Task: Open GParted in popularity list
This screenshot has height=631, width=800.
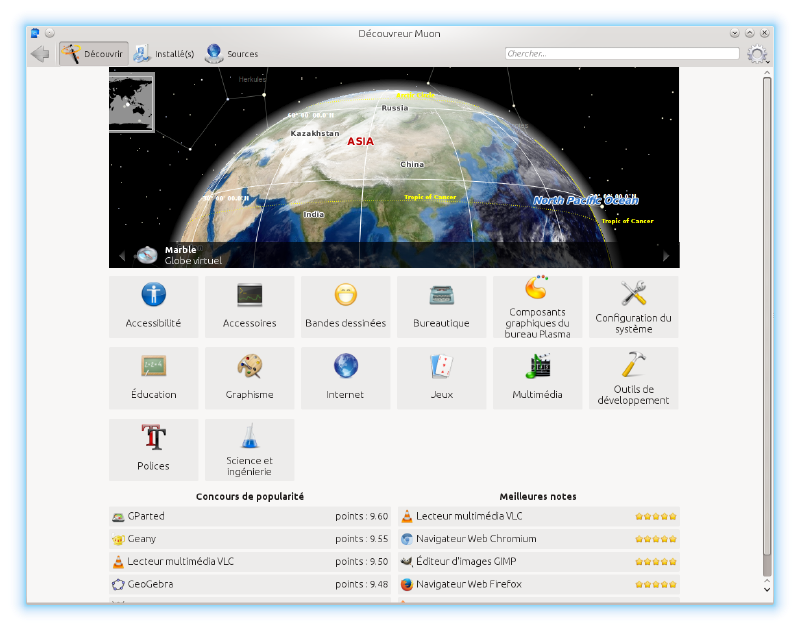Action: coord(249,516)
